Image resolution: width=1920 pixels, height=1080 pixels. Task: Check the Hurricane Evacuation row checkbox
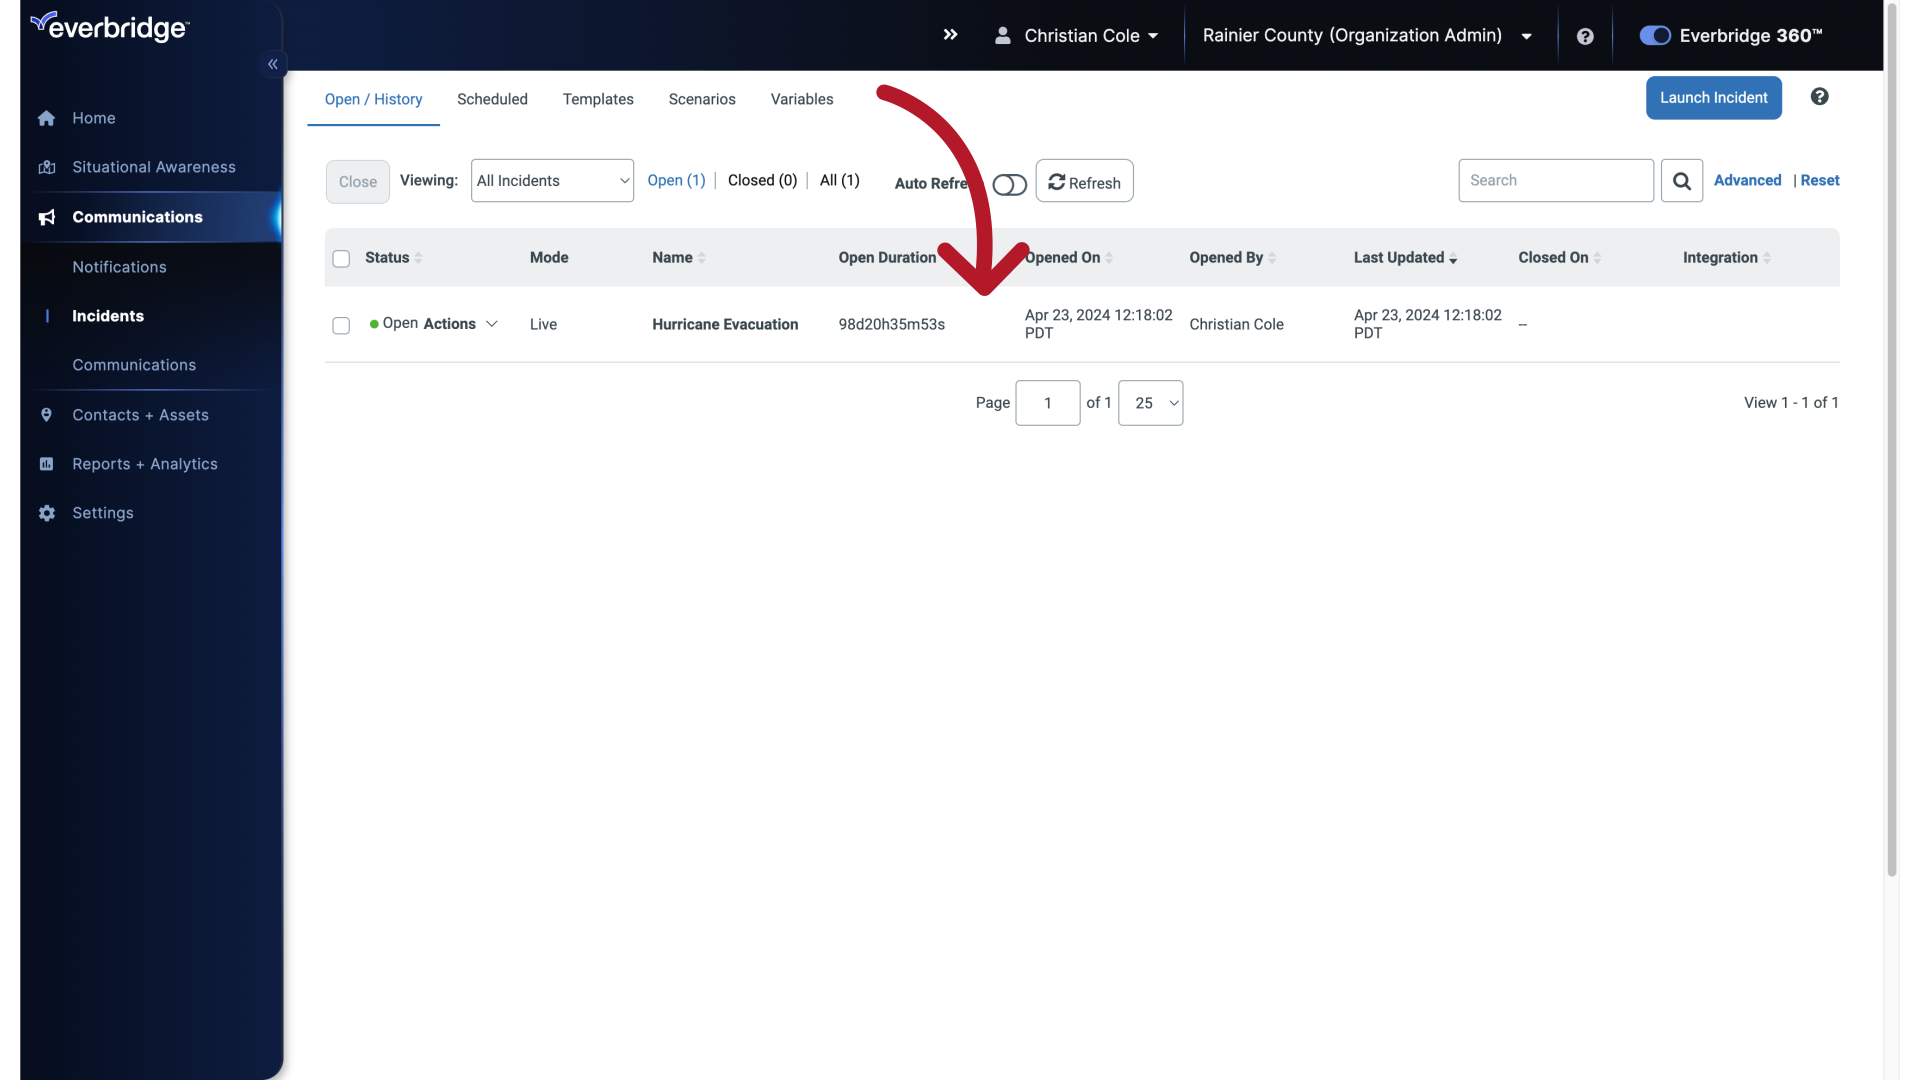coord(342,324)
